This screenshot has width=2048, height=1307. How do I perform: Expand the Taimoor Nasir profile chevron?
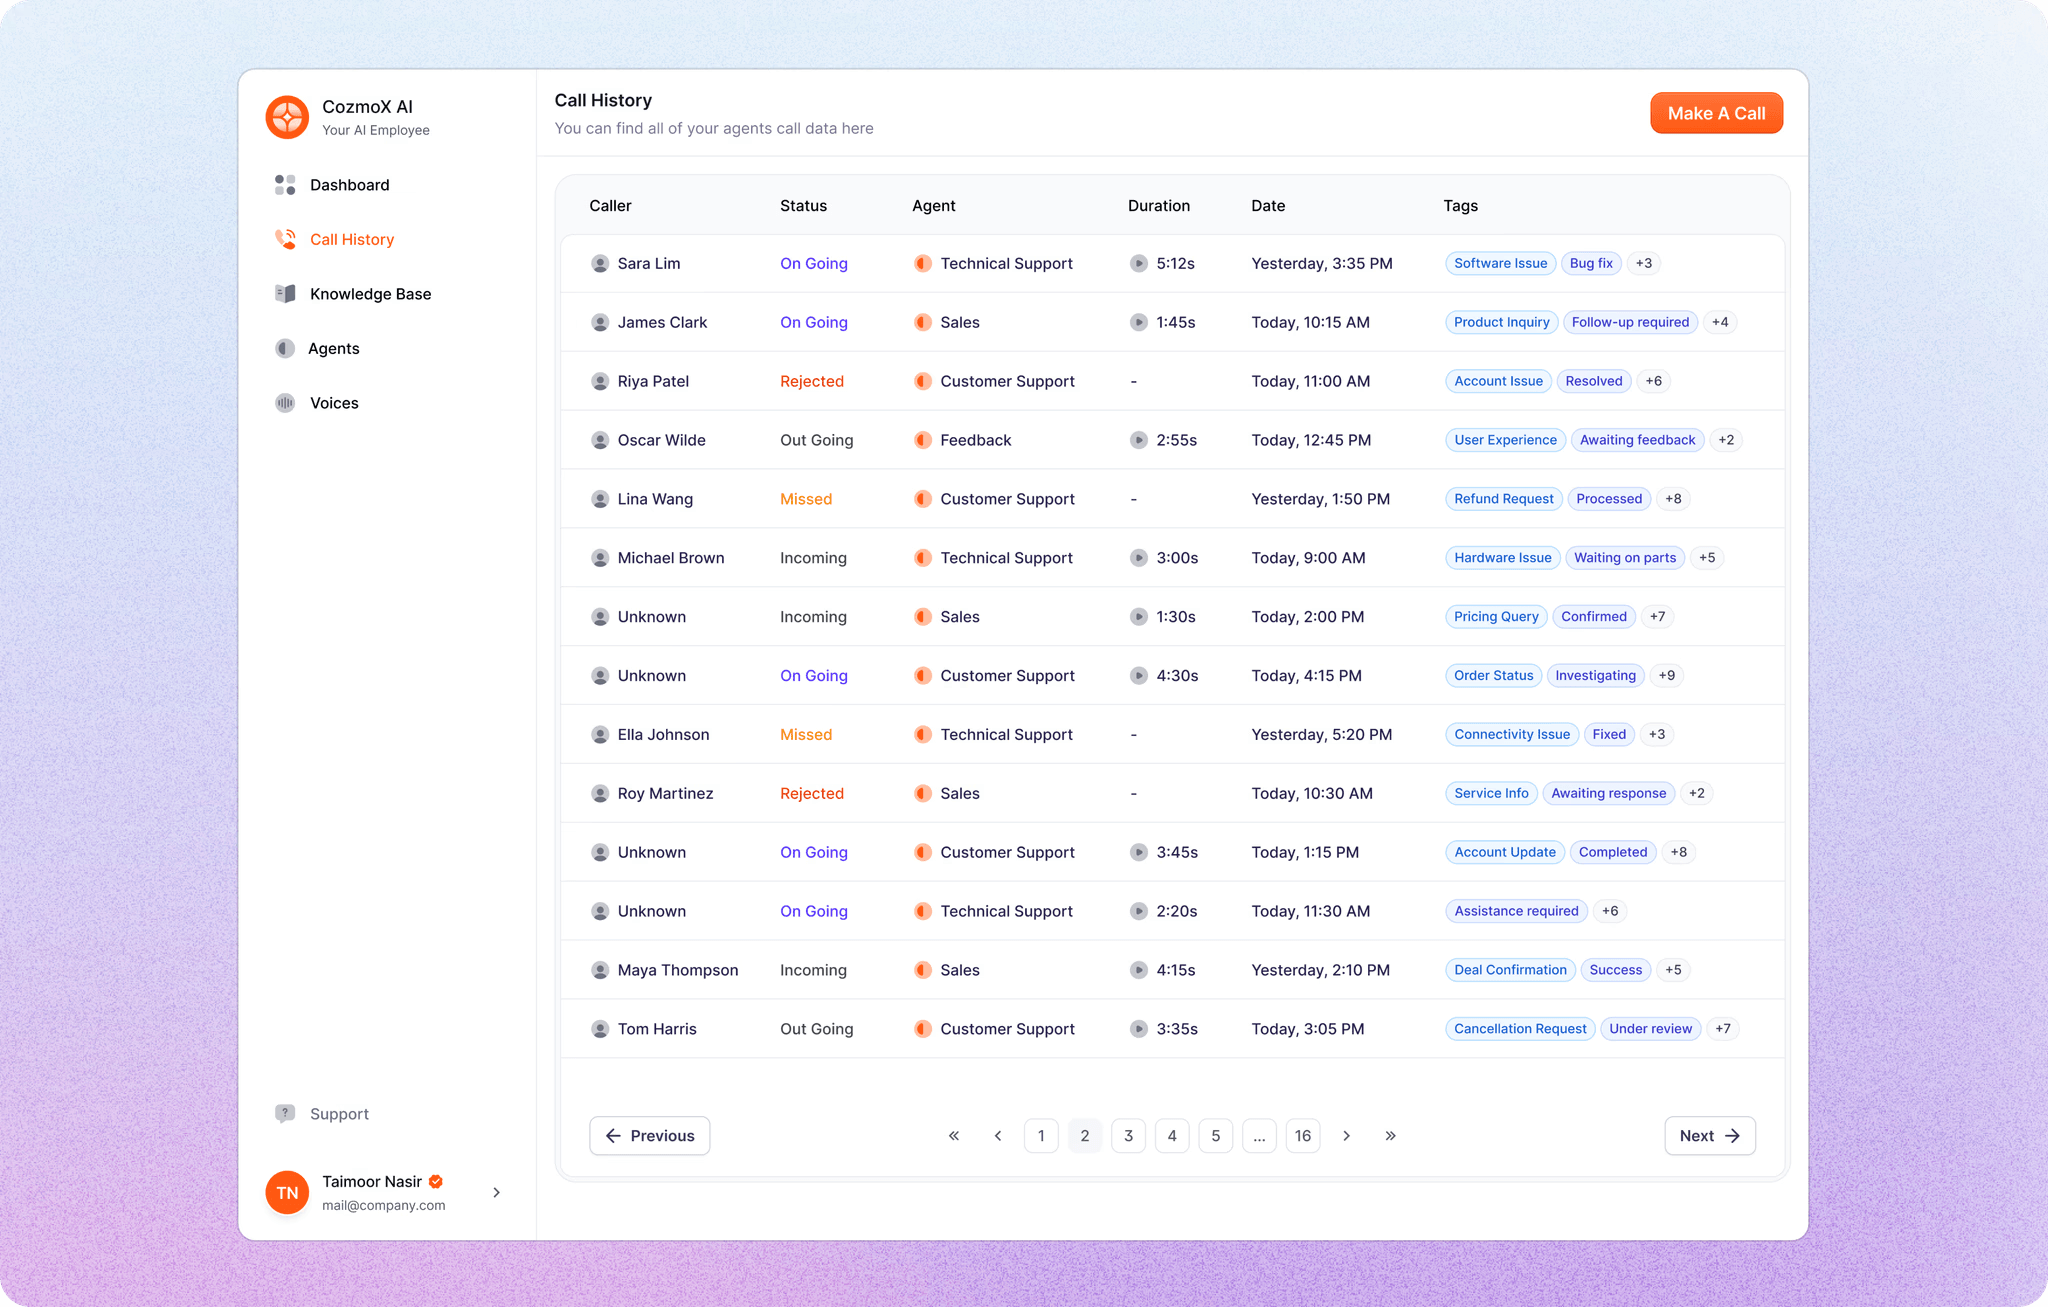(496, 1192)
